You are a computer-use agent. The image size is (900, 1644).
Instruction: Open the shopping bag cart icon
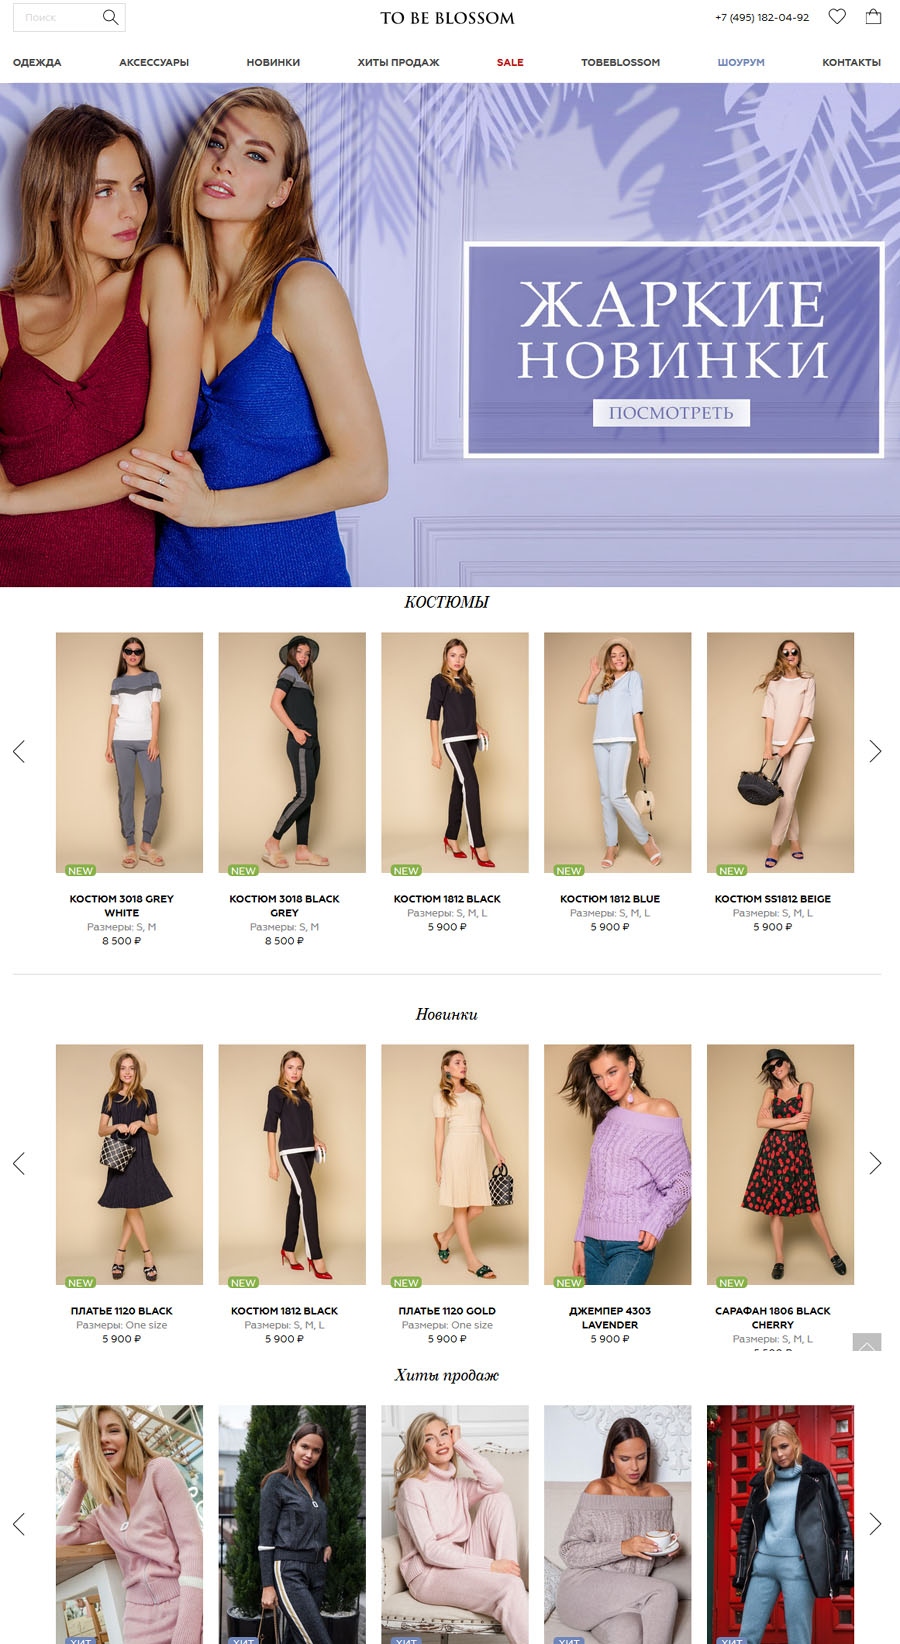(x=873, y=16)
